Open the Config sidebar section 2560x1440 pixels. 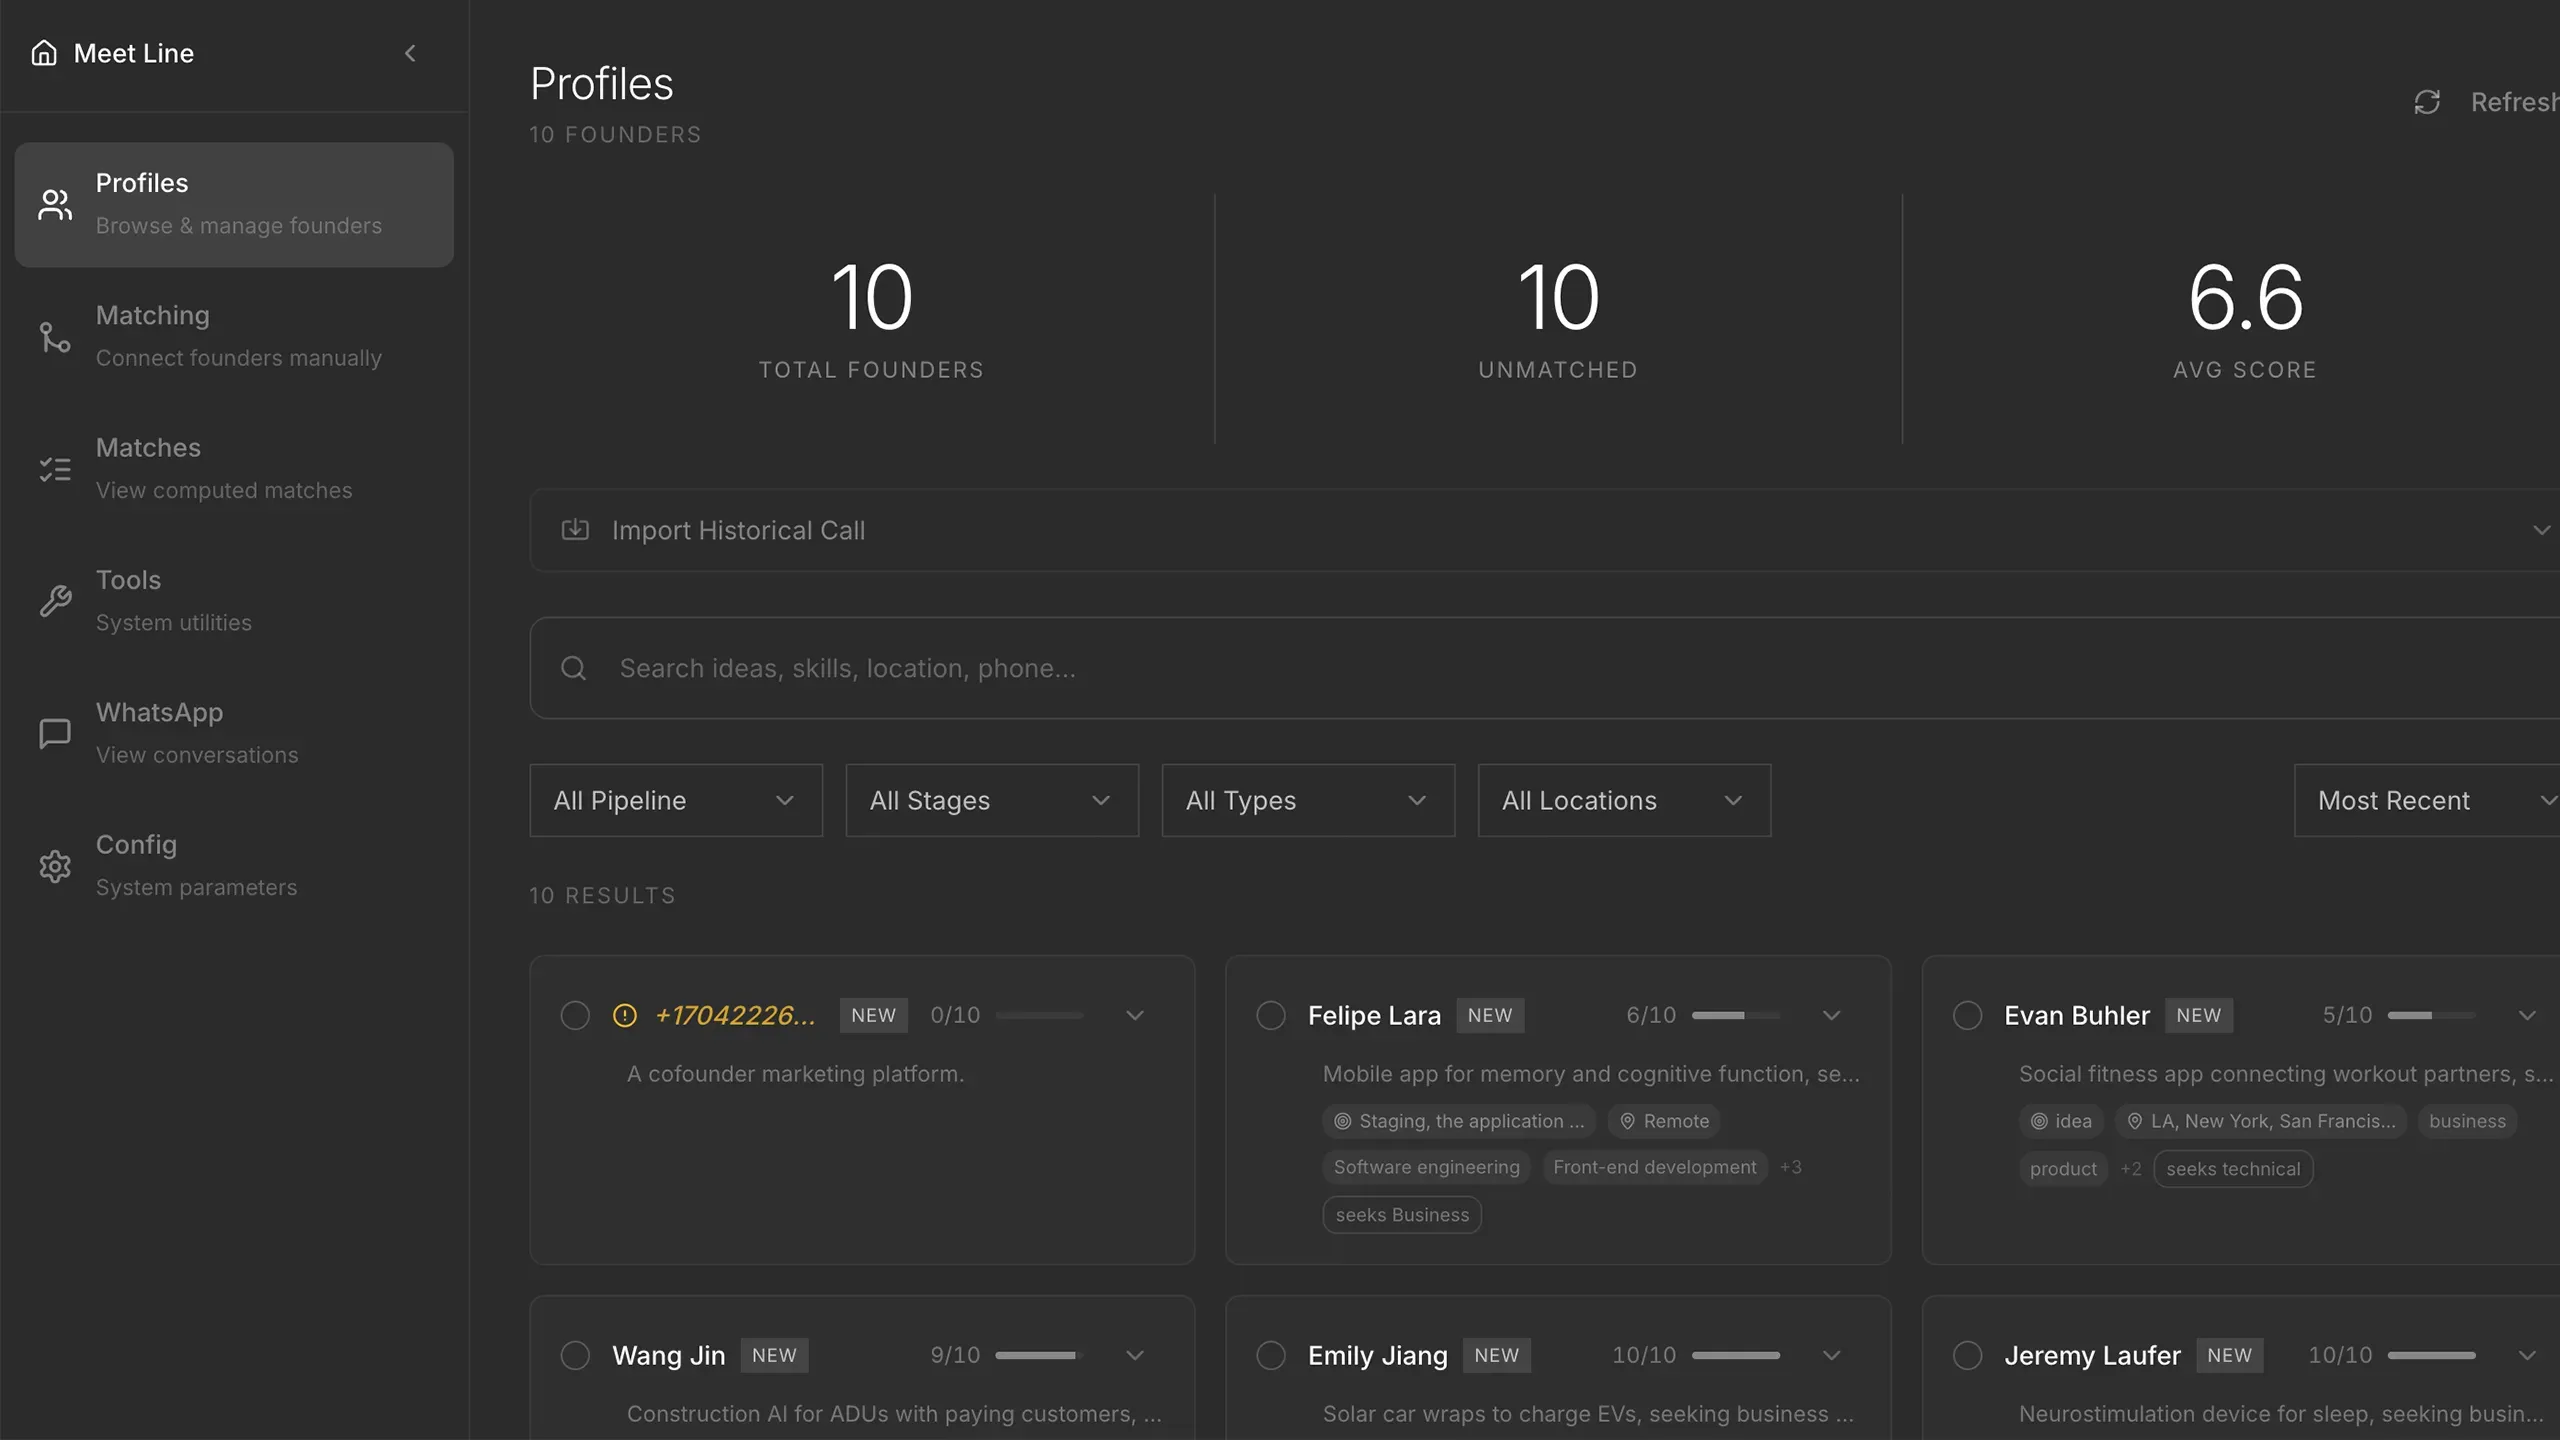tap(234, 865)
